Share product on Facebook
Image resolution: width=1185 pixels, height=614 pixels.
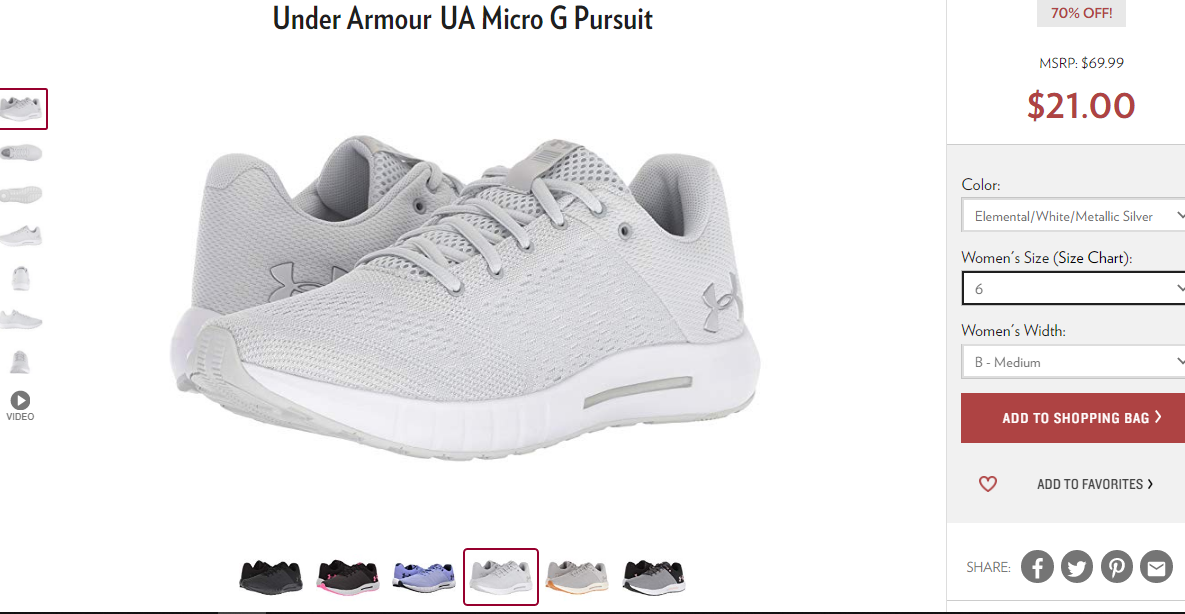click(1037, 566)
